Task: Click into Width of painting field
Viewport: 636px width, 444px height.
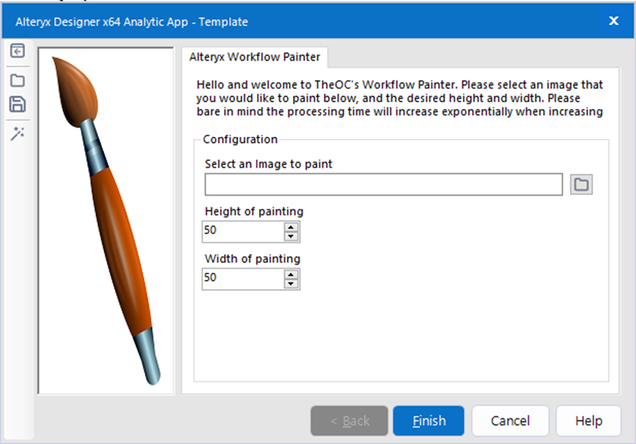Action: pos(242,278)
